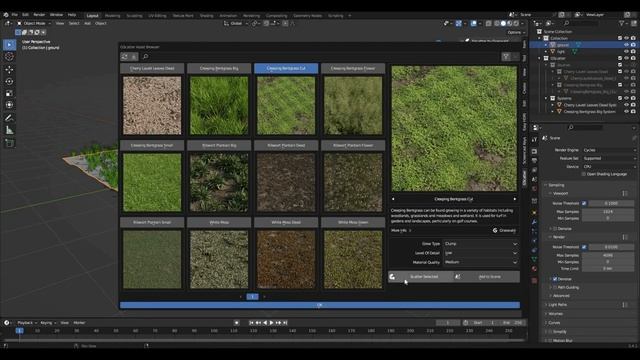Select the Rotate tool in viewport toolbar

pyautogui.click(x=9, y=81)
